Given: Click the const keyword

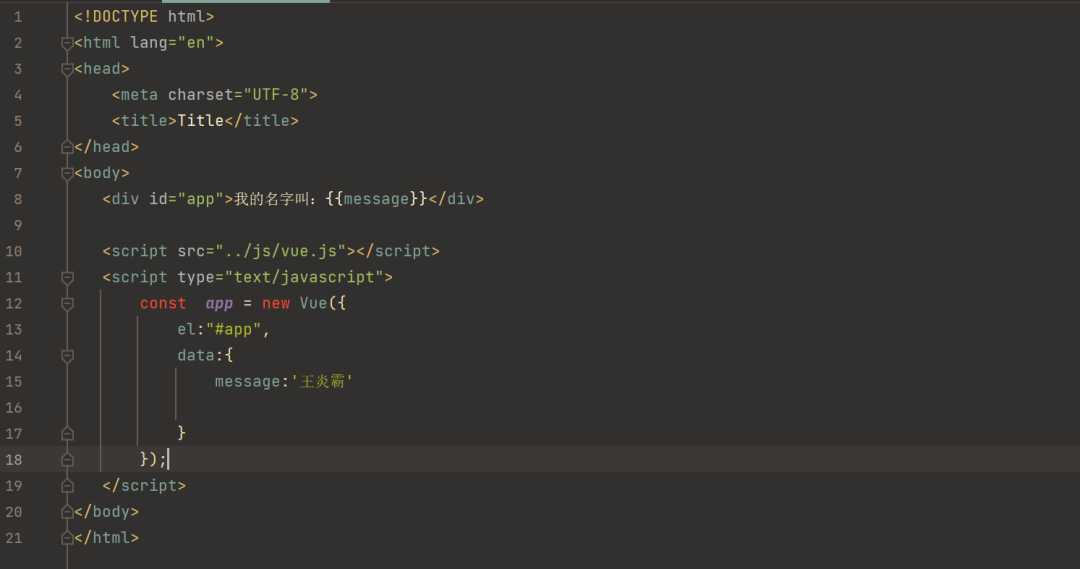Looking at the screenshot, I should [x=163, y=303].
